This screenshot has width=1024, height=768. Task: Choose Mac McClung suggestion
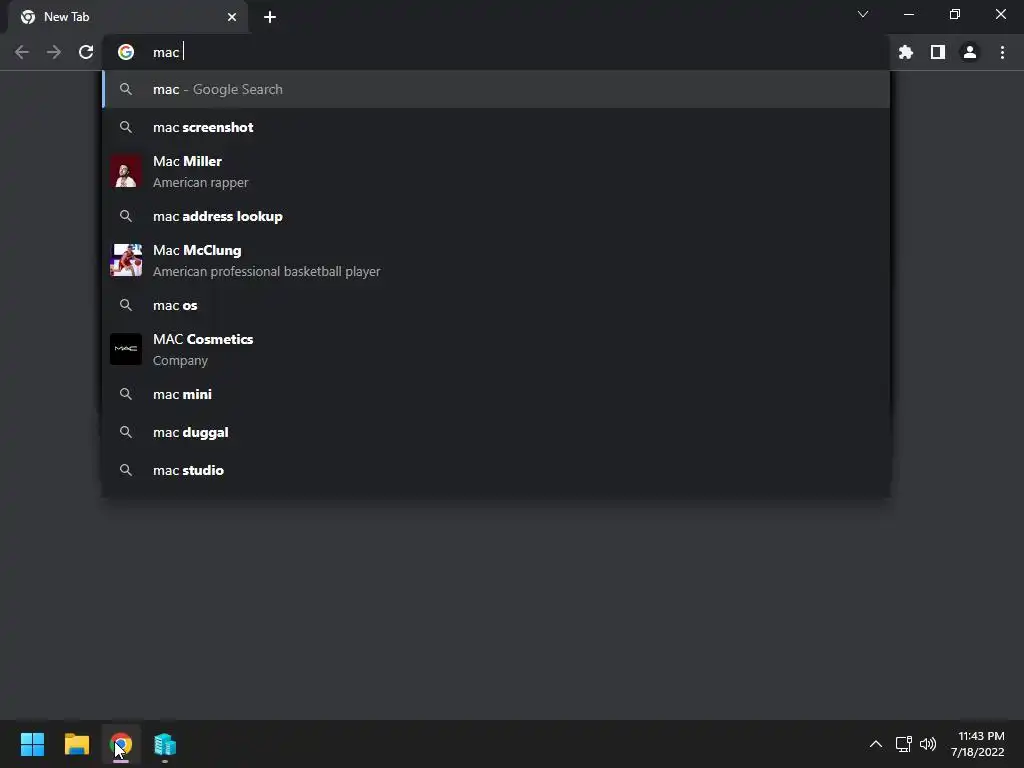coord(496,261)
